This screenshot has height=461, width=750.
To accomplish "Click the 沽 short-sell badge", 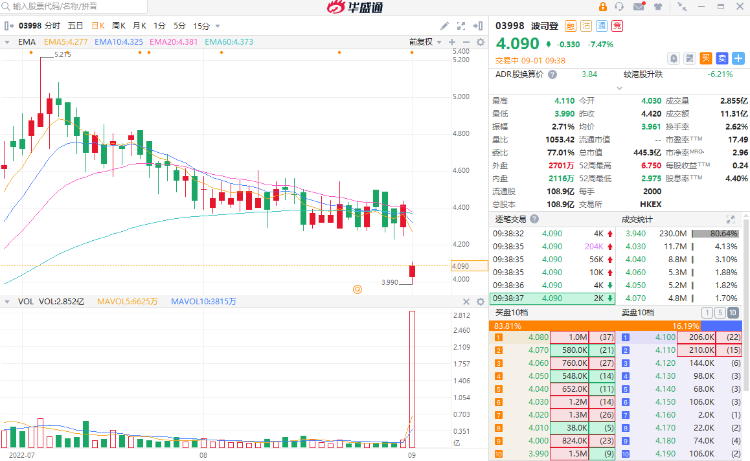I will (x=586, y=26).
